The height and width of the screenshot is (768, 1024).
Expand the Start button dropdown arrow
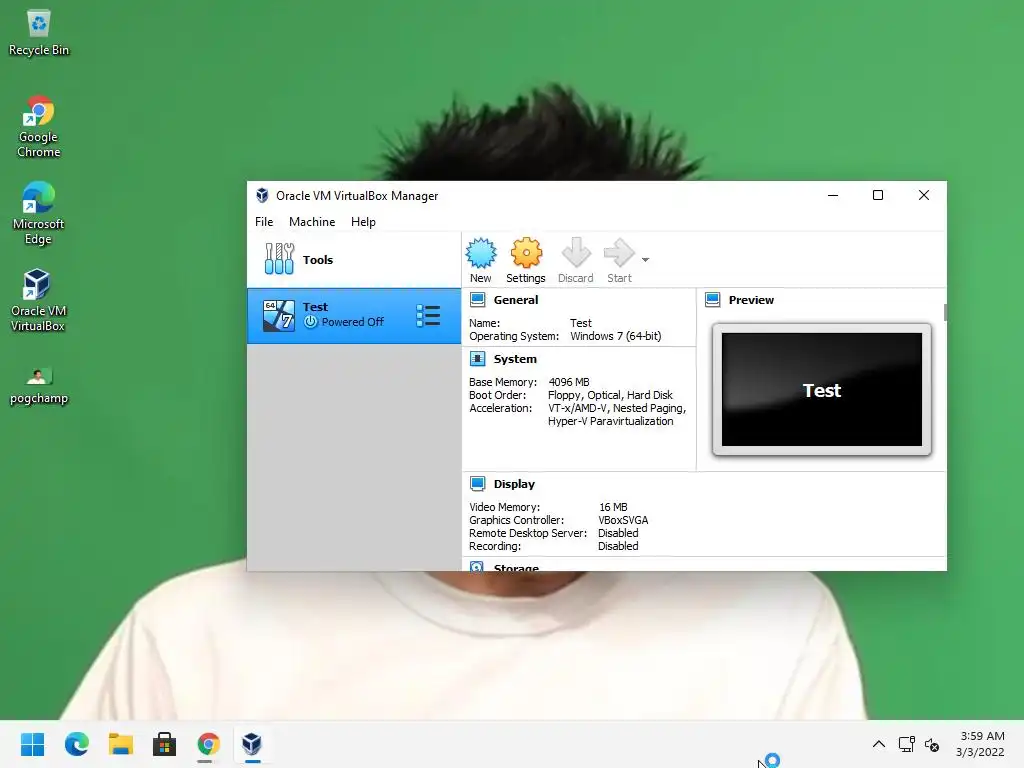point(645,260)
